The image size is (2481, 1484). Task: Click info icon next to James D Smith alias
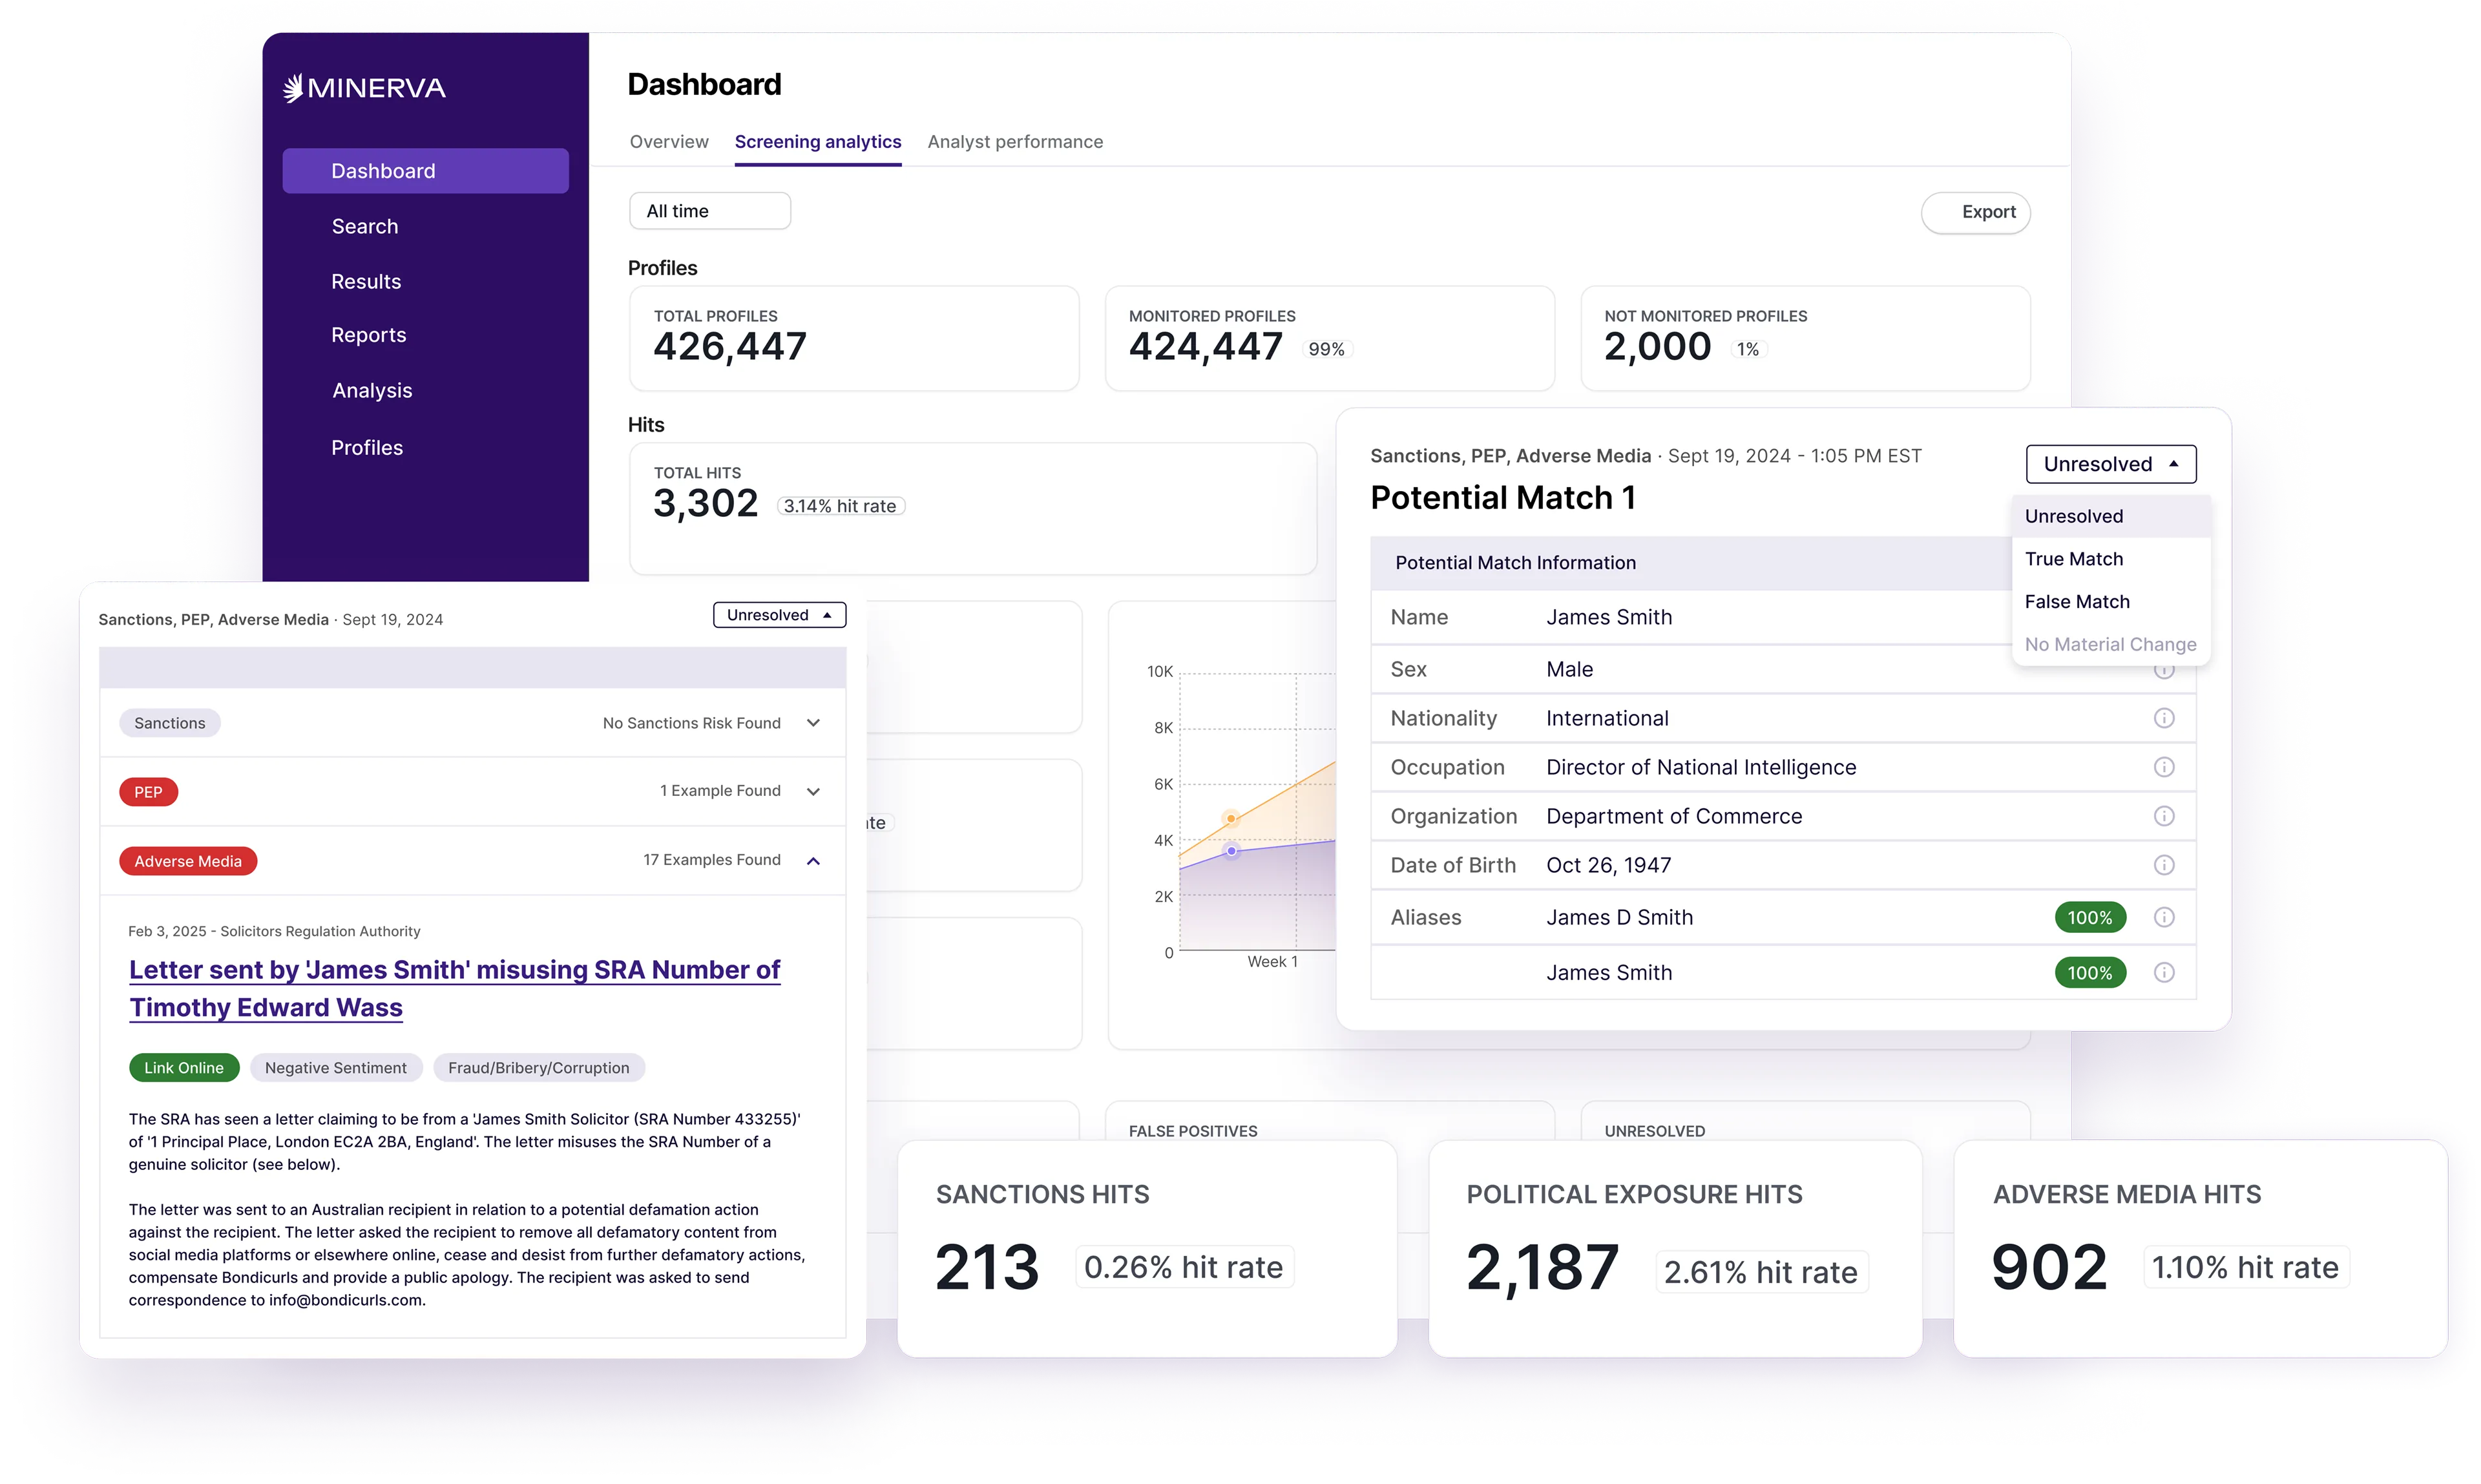[2163, 917]
